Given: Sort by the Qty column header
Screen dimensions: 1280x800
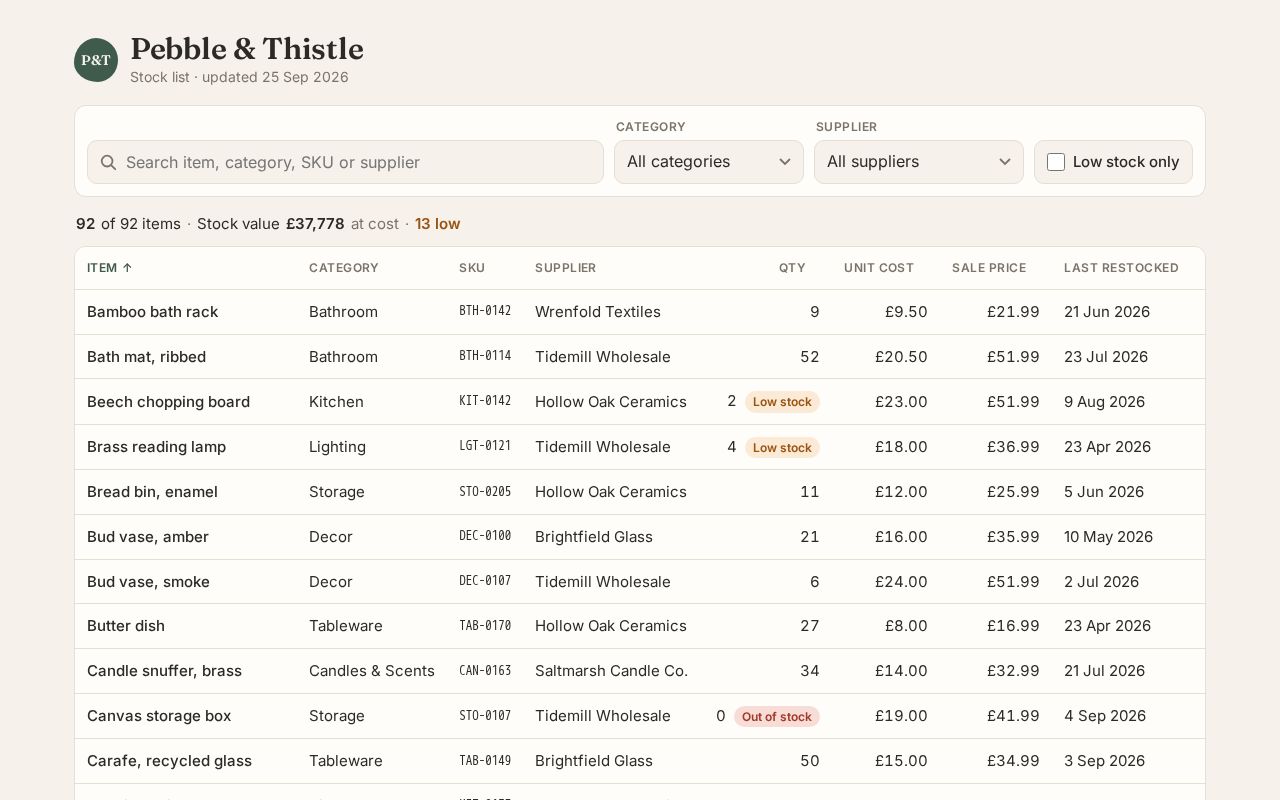Looking at the screenshot, I should pos(792,268).
